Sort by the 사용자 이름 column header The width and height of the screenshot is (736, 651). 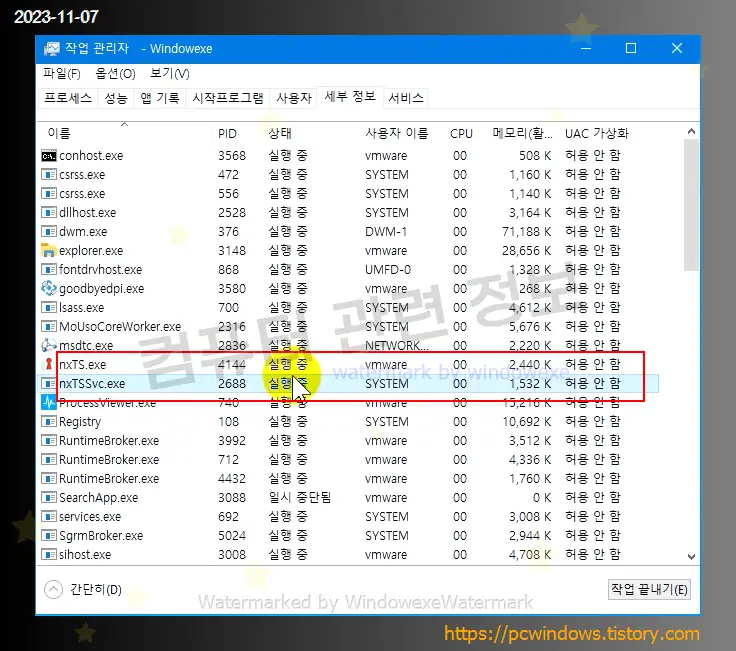[399, 133]
